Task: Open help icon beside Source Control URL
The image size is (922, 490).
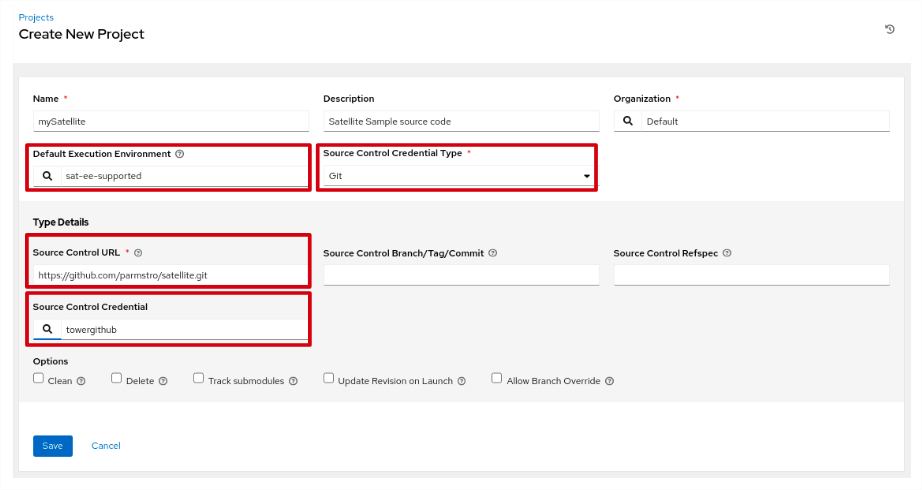Action: click(x=138, y=253)
